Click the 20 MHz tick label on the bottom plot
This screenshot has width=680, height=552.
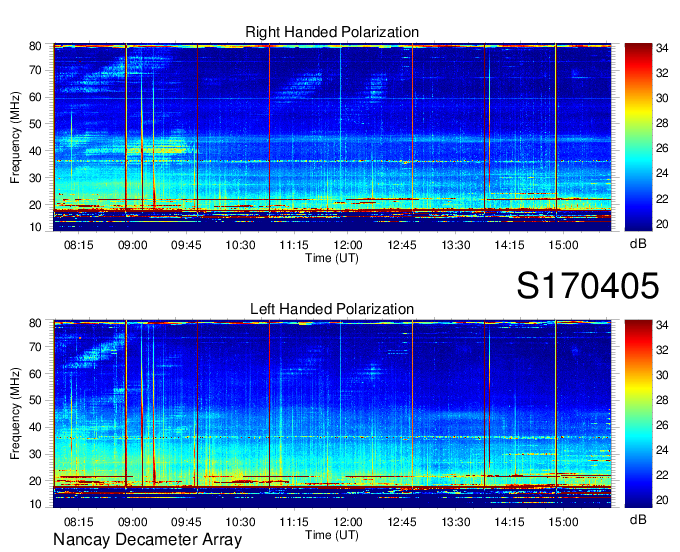click(x=35, y=481)
